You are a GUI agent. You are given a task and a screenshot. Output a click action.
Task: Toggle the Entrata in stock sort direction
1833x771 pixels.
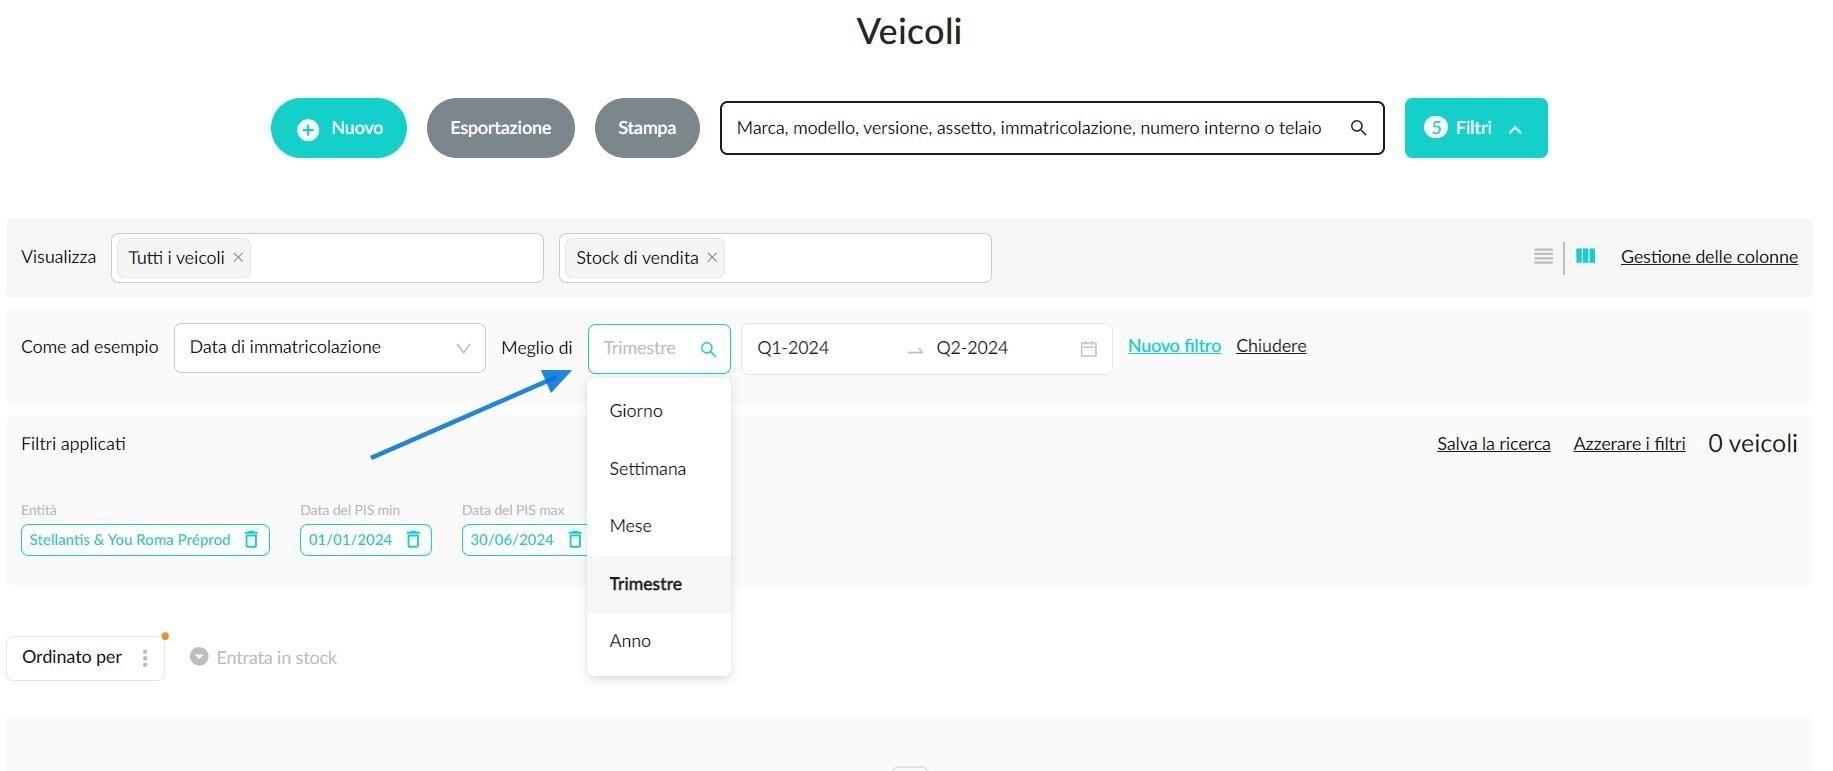pyautogui.click(x=199, y=657)
